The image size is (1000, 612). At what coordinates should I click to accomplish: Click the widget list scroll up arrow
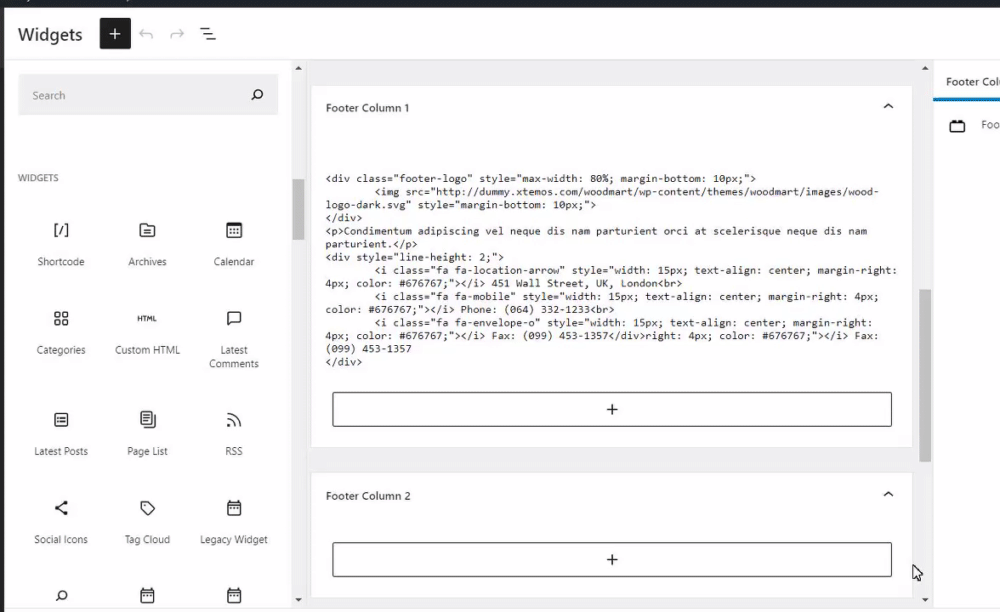[x=298, y=68]
